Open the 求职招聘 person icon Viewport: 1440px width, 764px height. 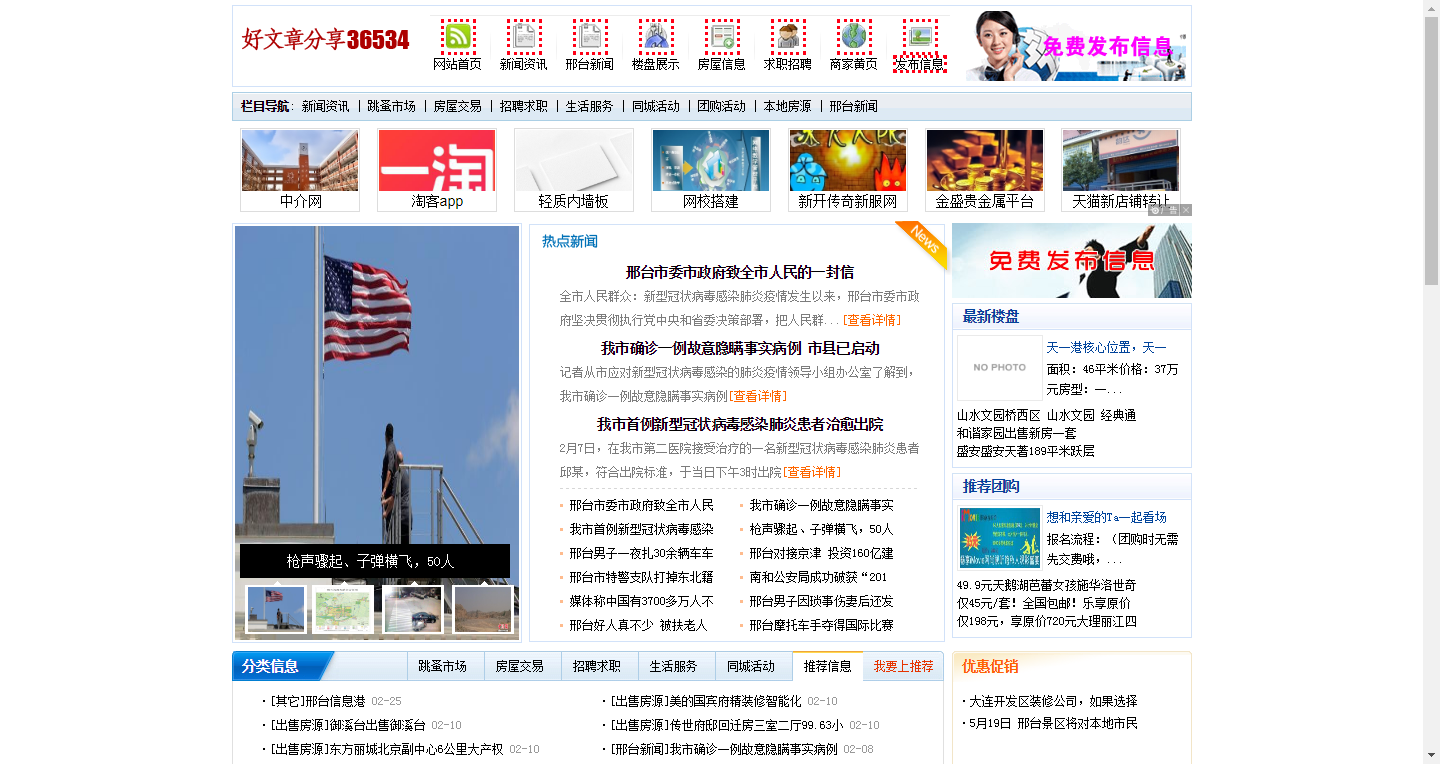(x=788, y=37)
